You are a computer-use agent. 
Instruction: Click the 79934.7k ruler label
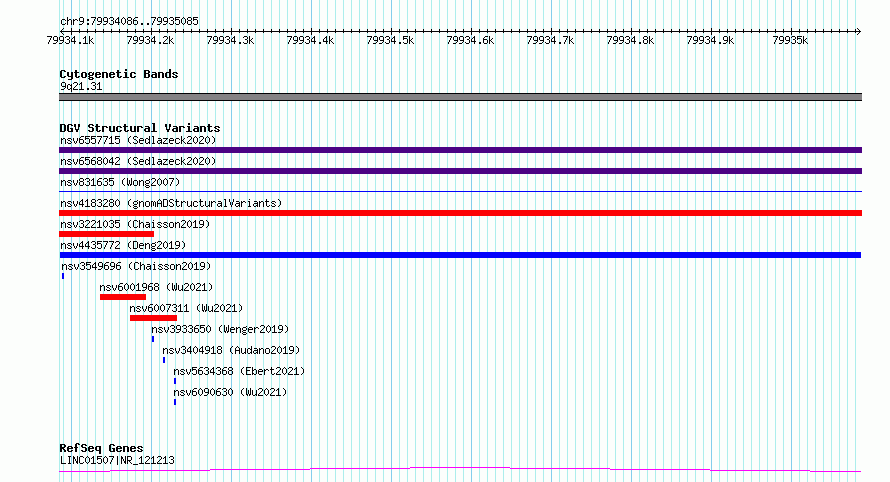pyautogui.click(x=551, y=41)
